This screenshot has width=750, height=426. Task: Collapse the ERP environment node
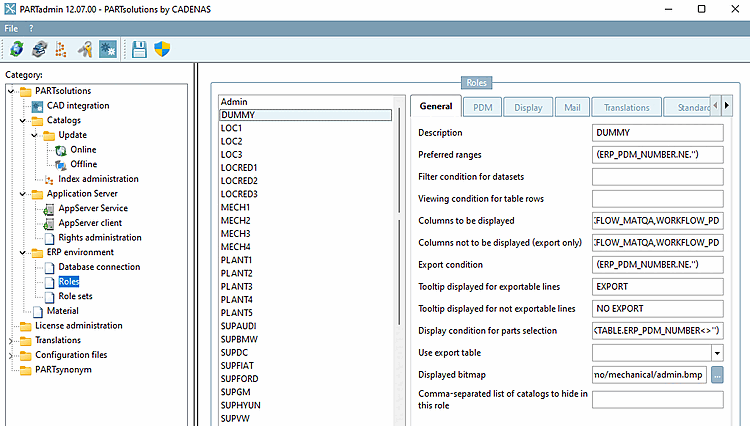pyautogui.click(x=22, y=252)
